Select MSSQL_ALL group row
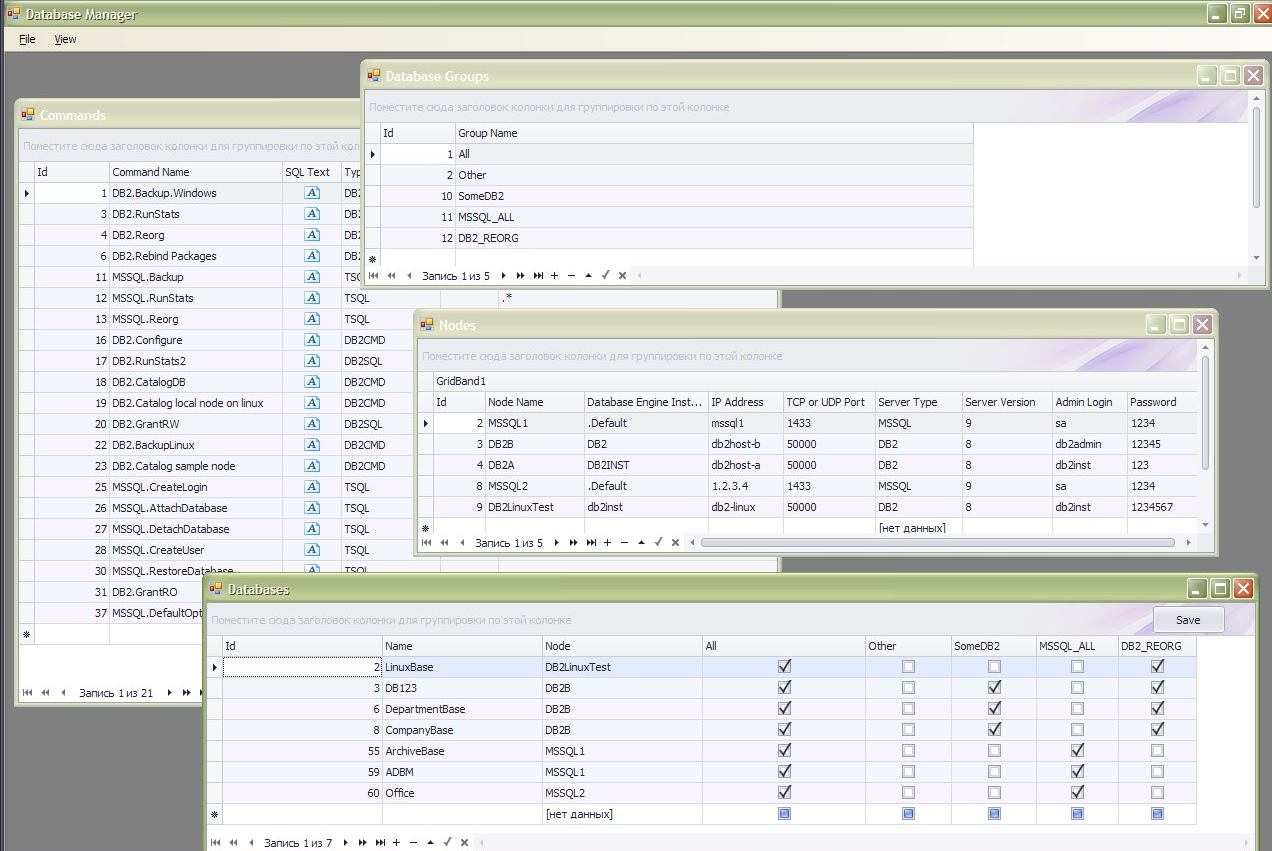This screenshot has width=1272, height=851. (x=668, y=217)
